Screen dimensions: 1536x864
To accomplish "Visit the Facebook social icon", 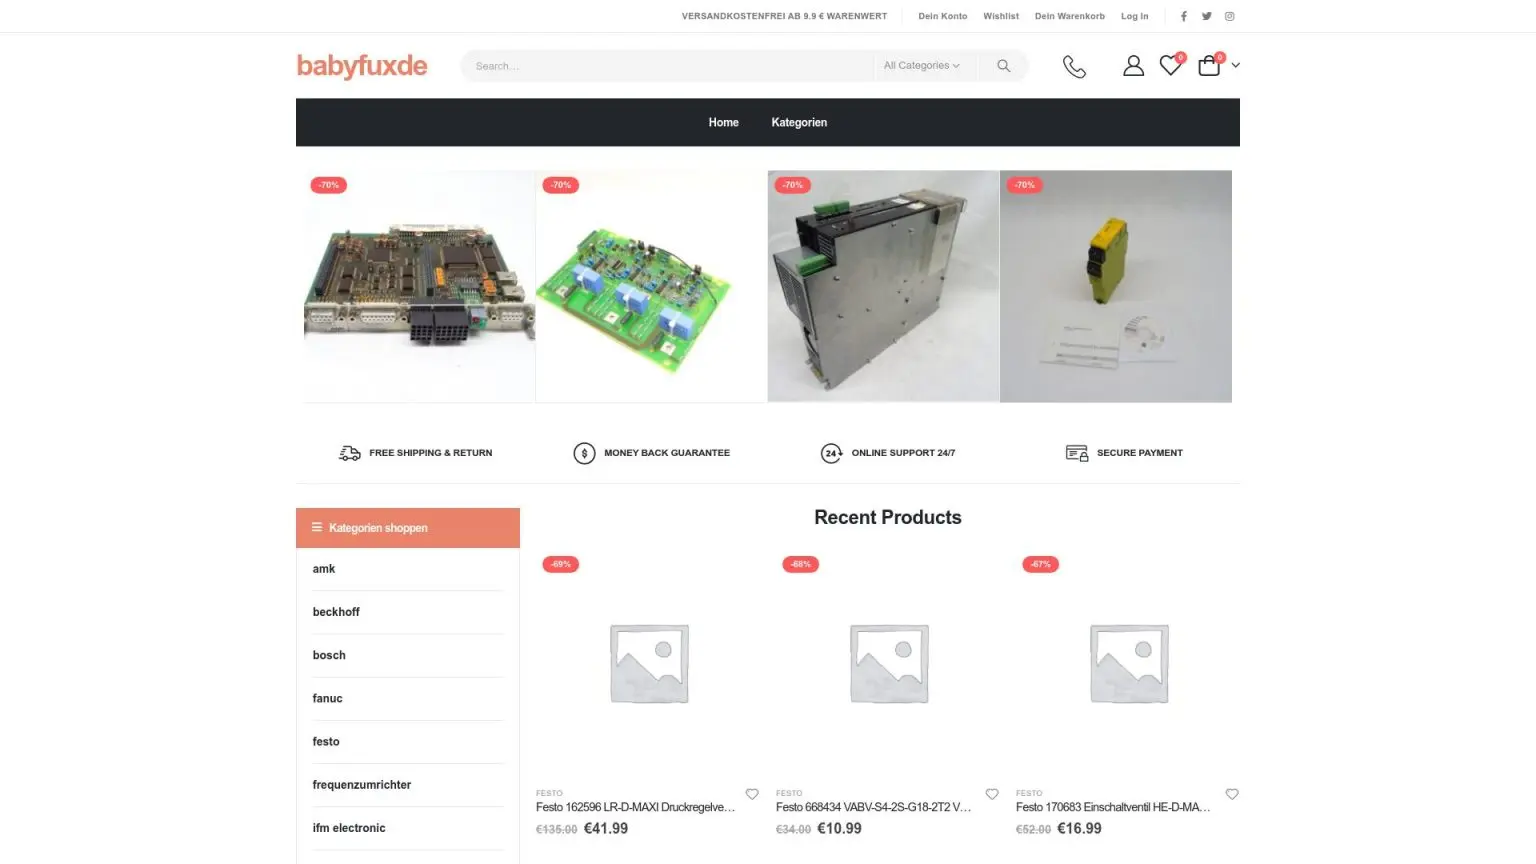I will click(1184, 16).
